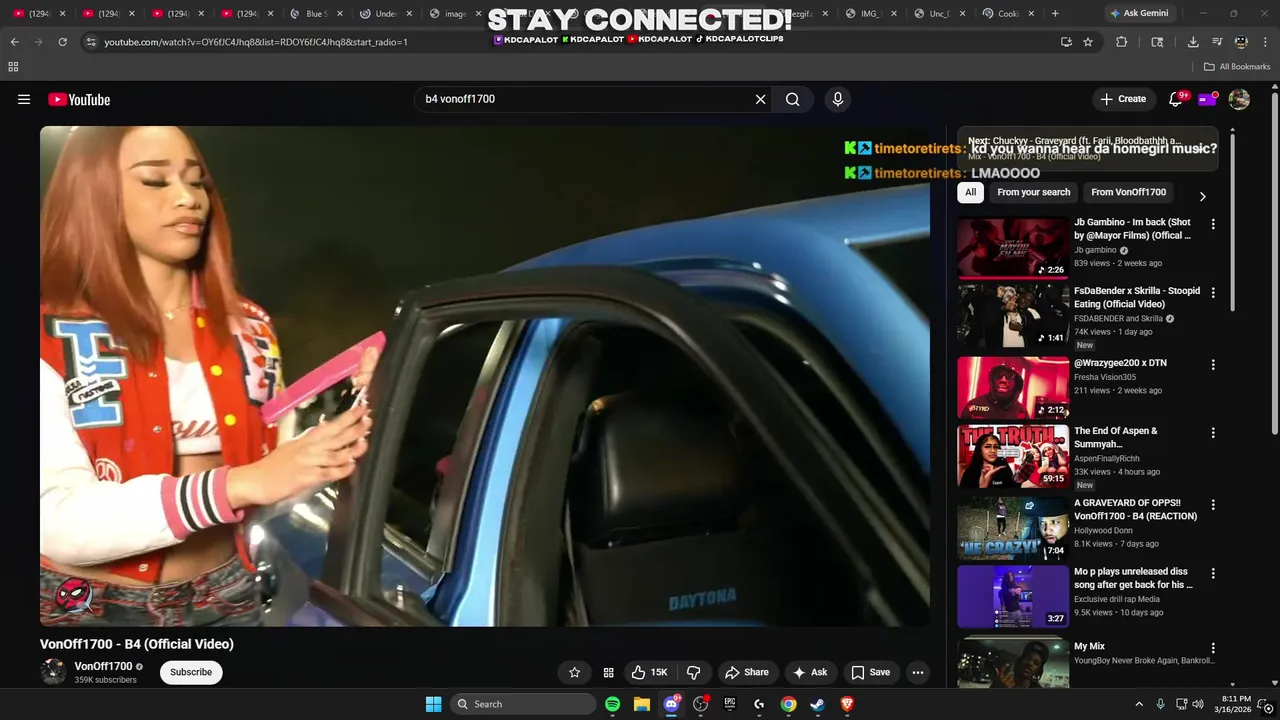Open the All Bookmarks folder
Image resolution: width=1280 pixels, height=720 pixels.
click(x=1237, y=67)
